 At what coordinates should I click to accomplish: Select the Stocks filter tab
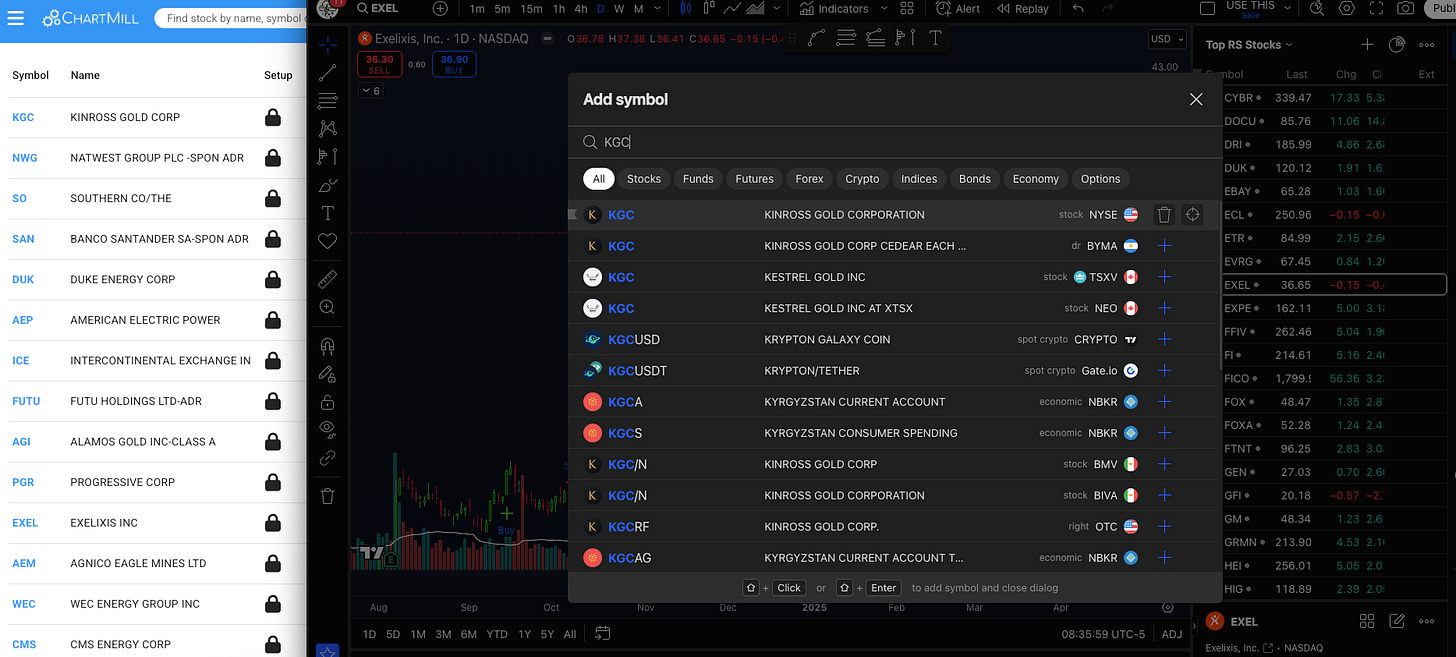[644, 179]
